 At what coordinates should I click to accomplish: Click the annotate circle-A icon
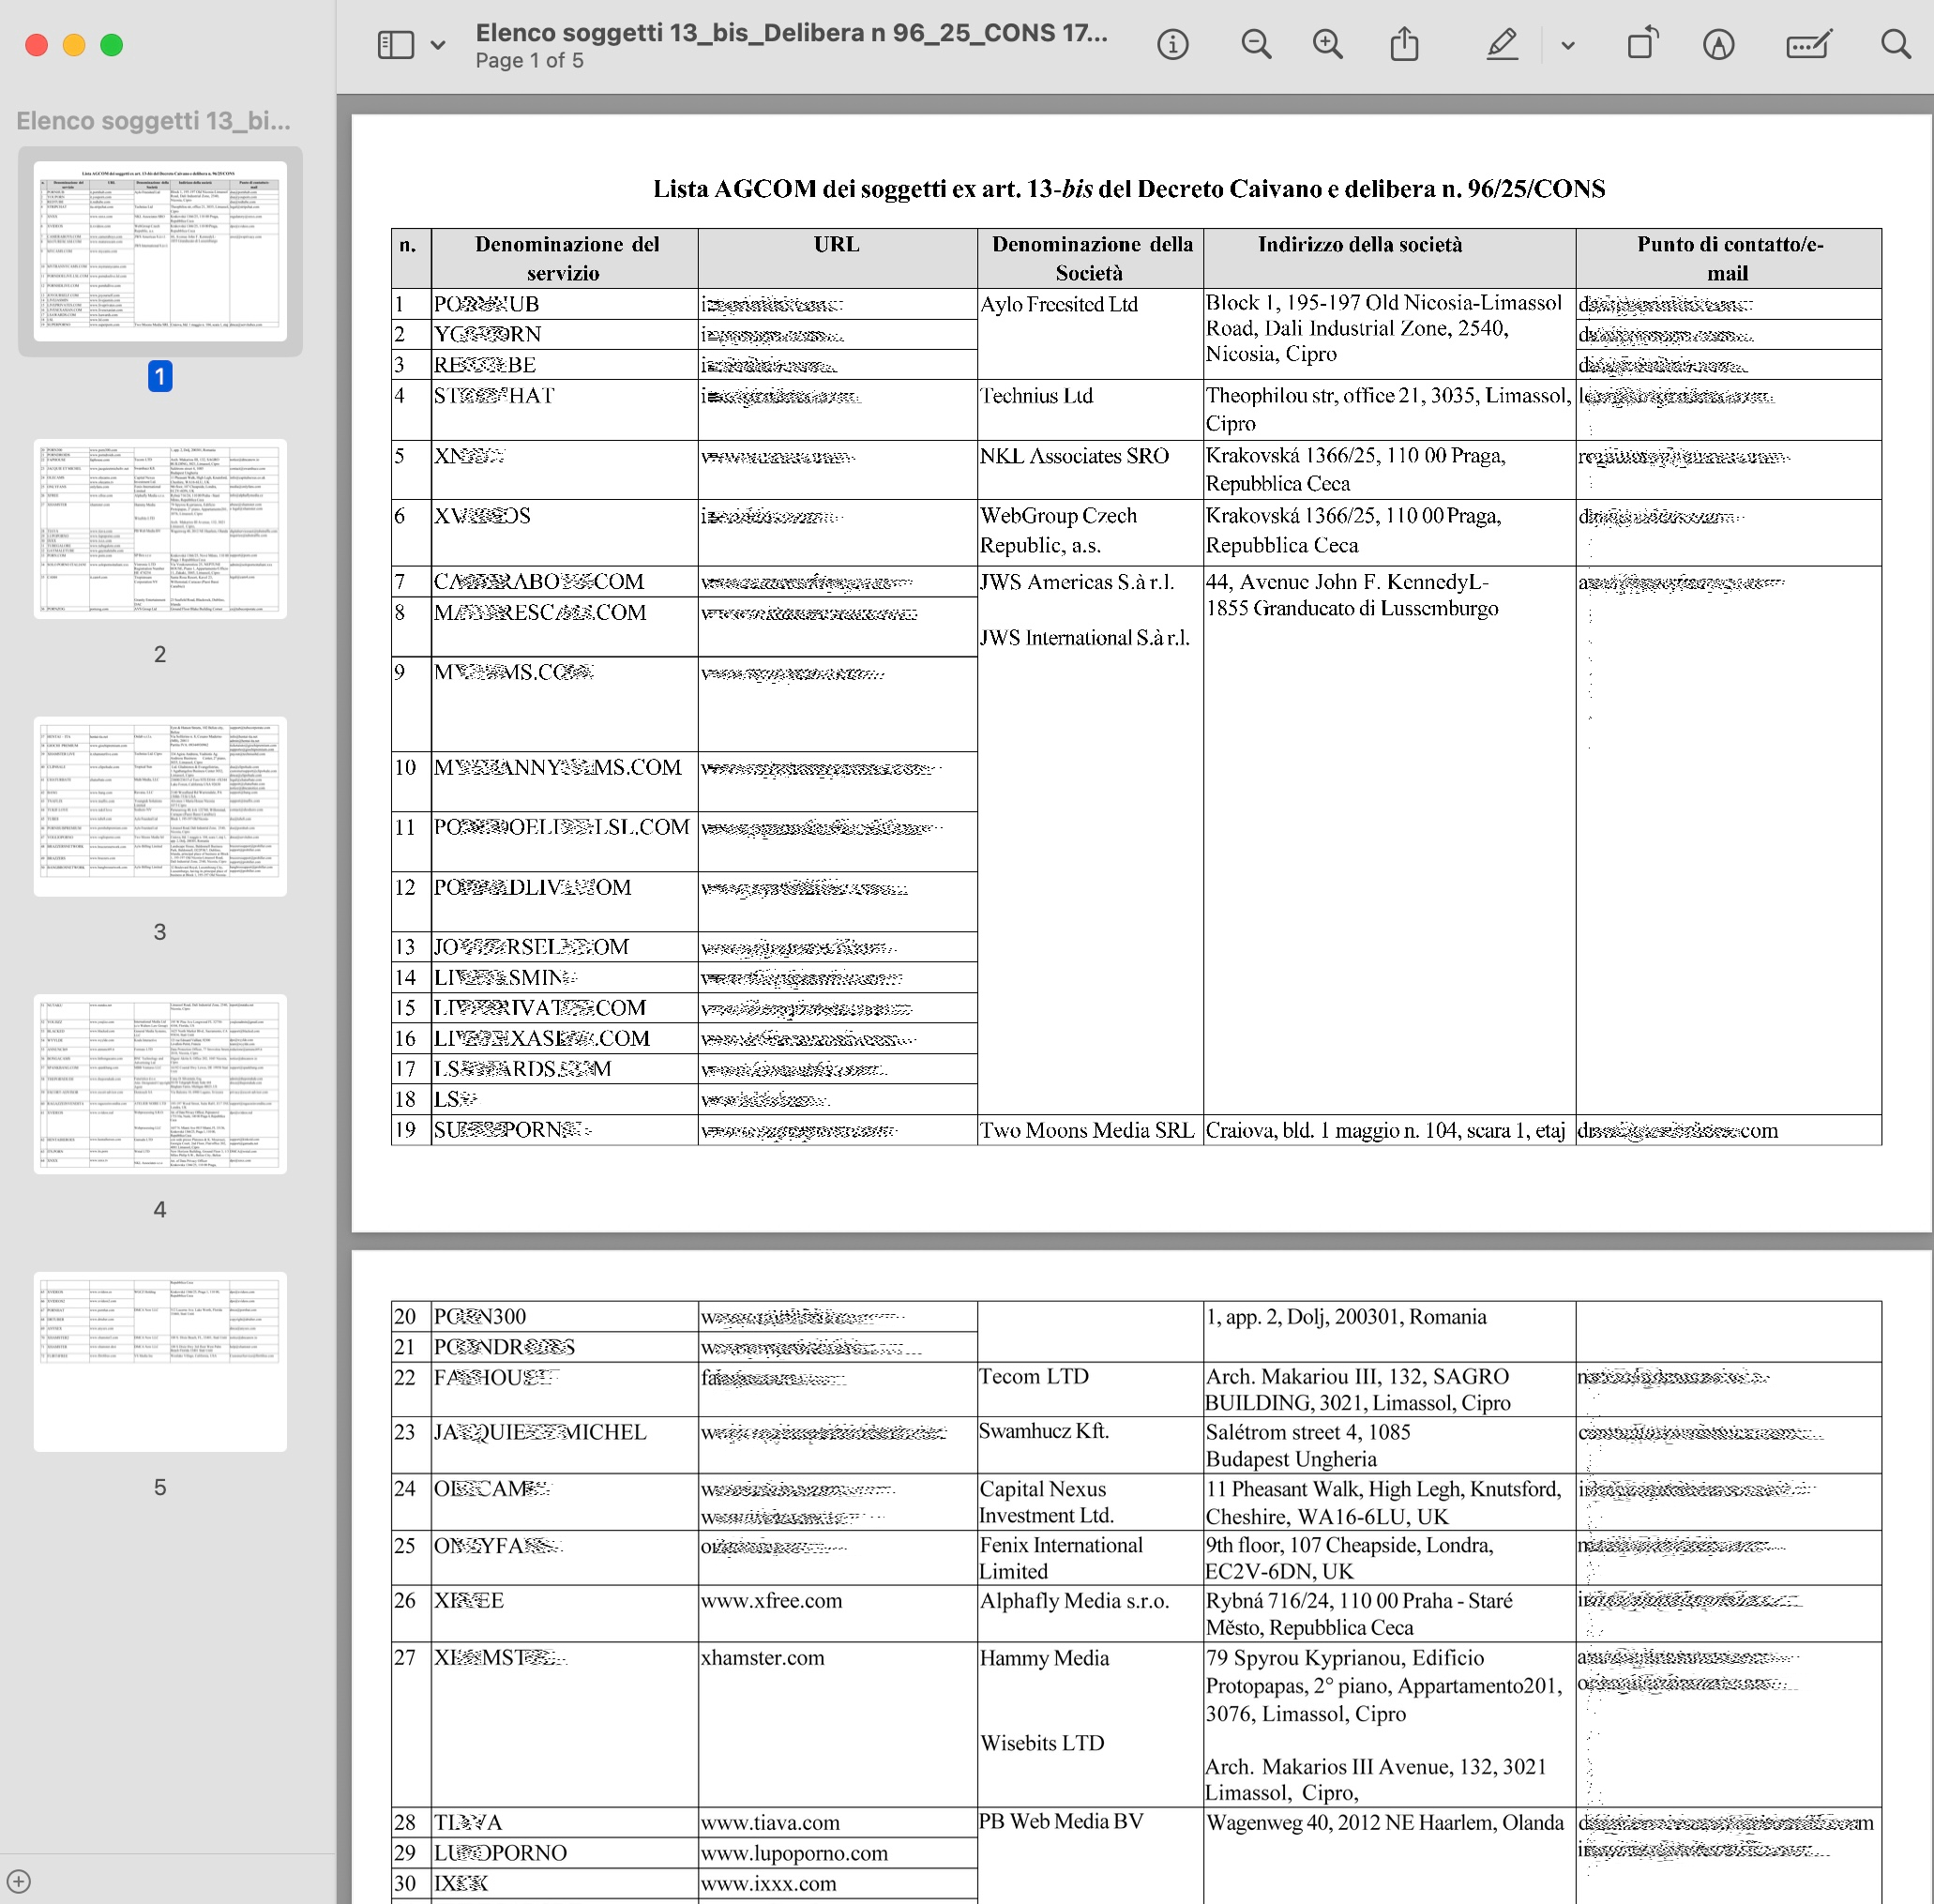(1718, 45)
